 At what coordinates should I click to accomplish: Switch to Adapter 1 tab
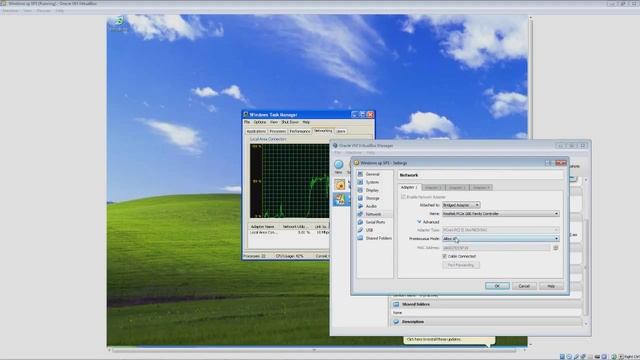409,187
